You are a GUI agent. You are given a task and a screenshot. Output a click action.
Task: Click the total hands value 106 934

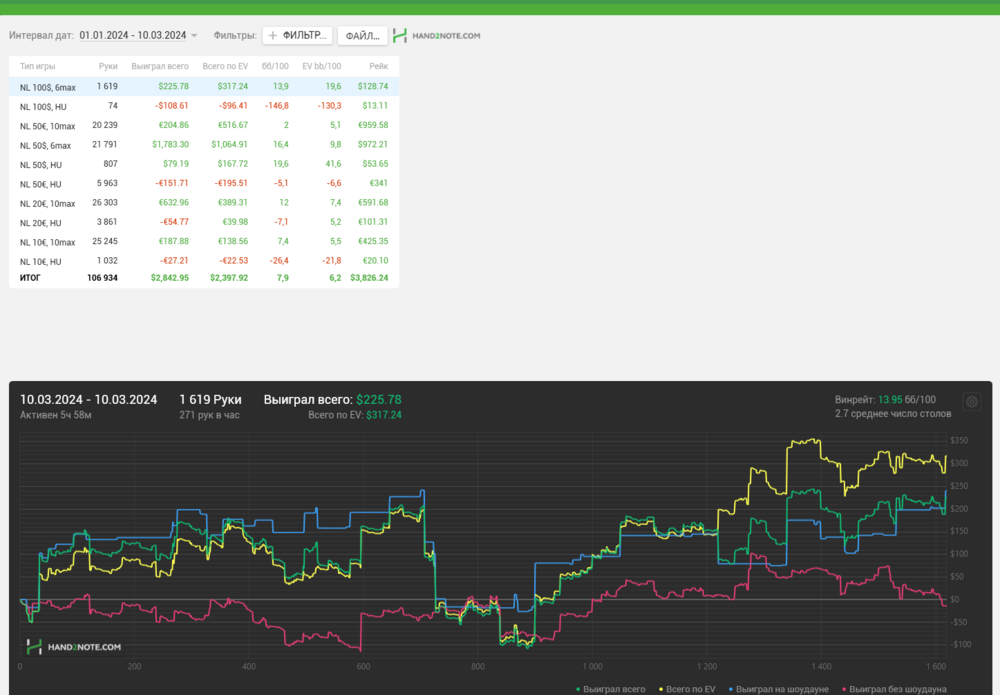click(102, 278)
